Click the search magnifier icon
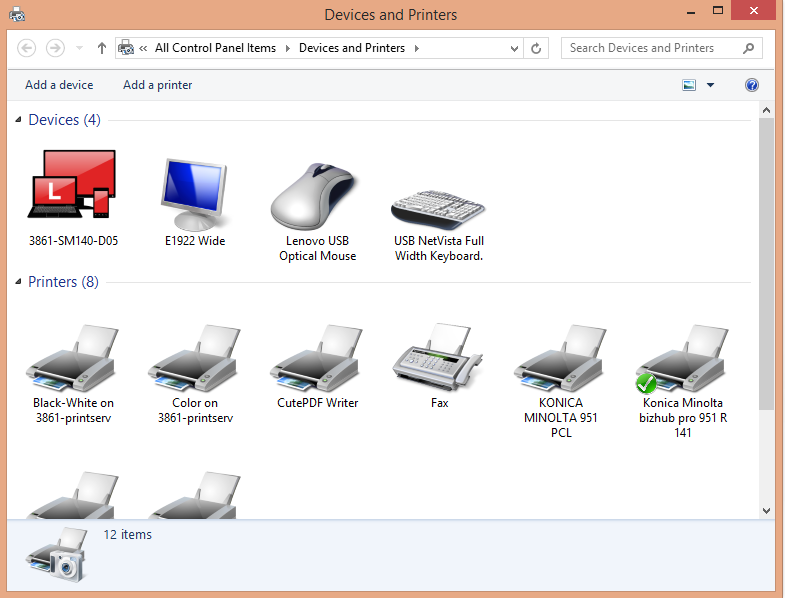Viewport: 785px width, 598px height. pyautogui.click(x=748, y=49)
